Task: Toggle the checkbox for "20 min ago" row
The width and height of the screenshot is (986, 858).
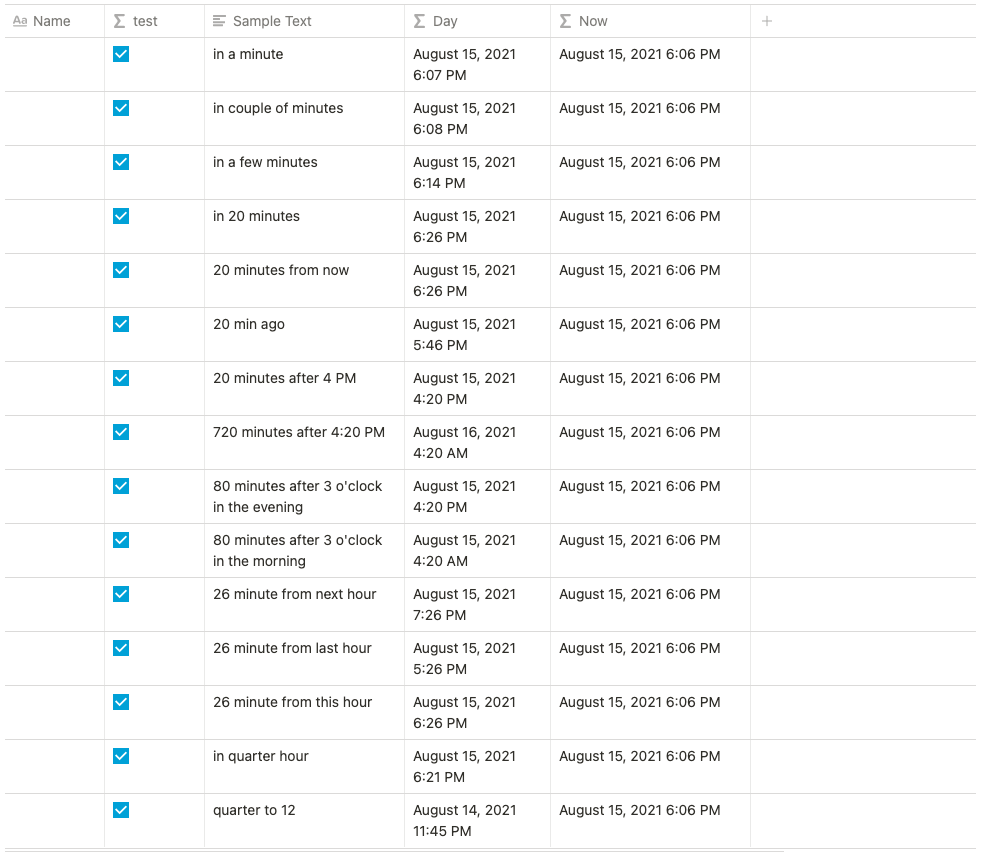Action: point(121,324)
